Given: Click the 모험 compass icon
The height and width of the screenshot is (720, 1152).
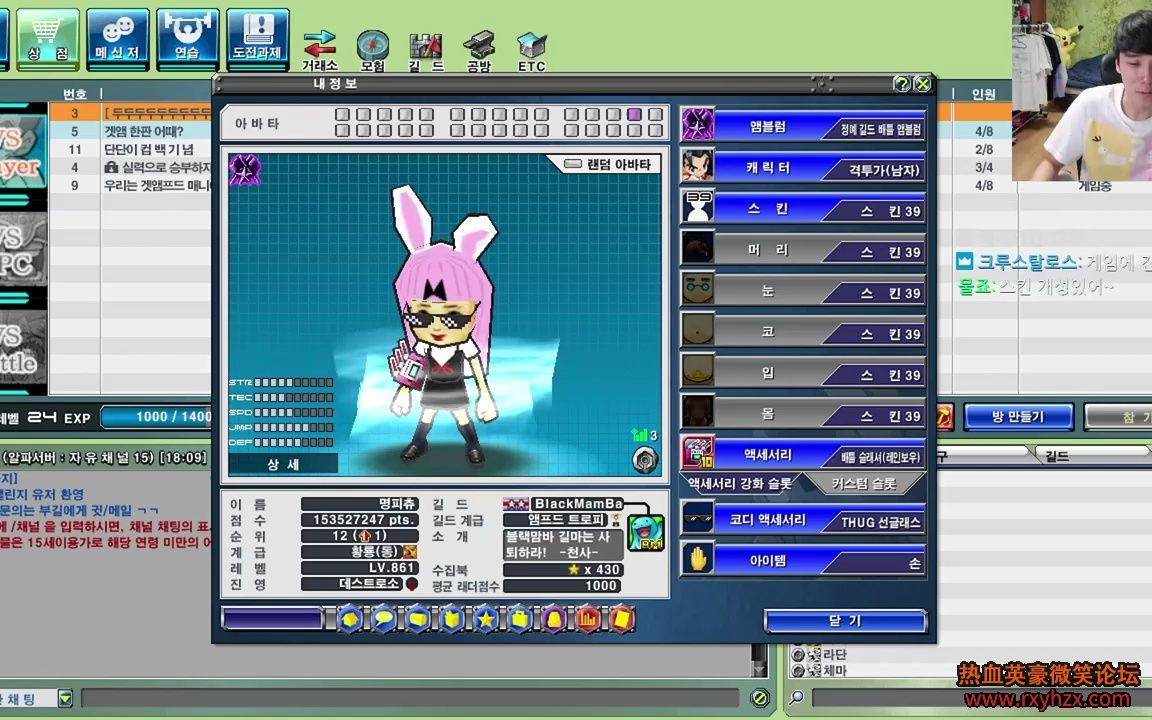Looking at the screenshot, I should tap(372, 50).
